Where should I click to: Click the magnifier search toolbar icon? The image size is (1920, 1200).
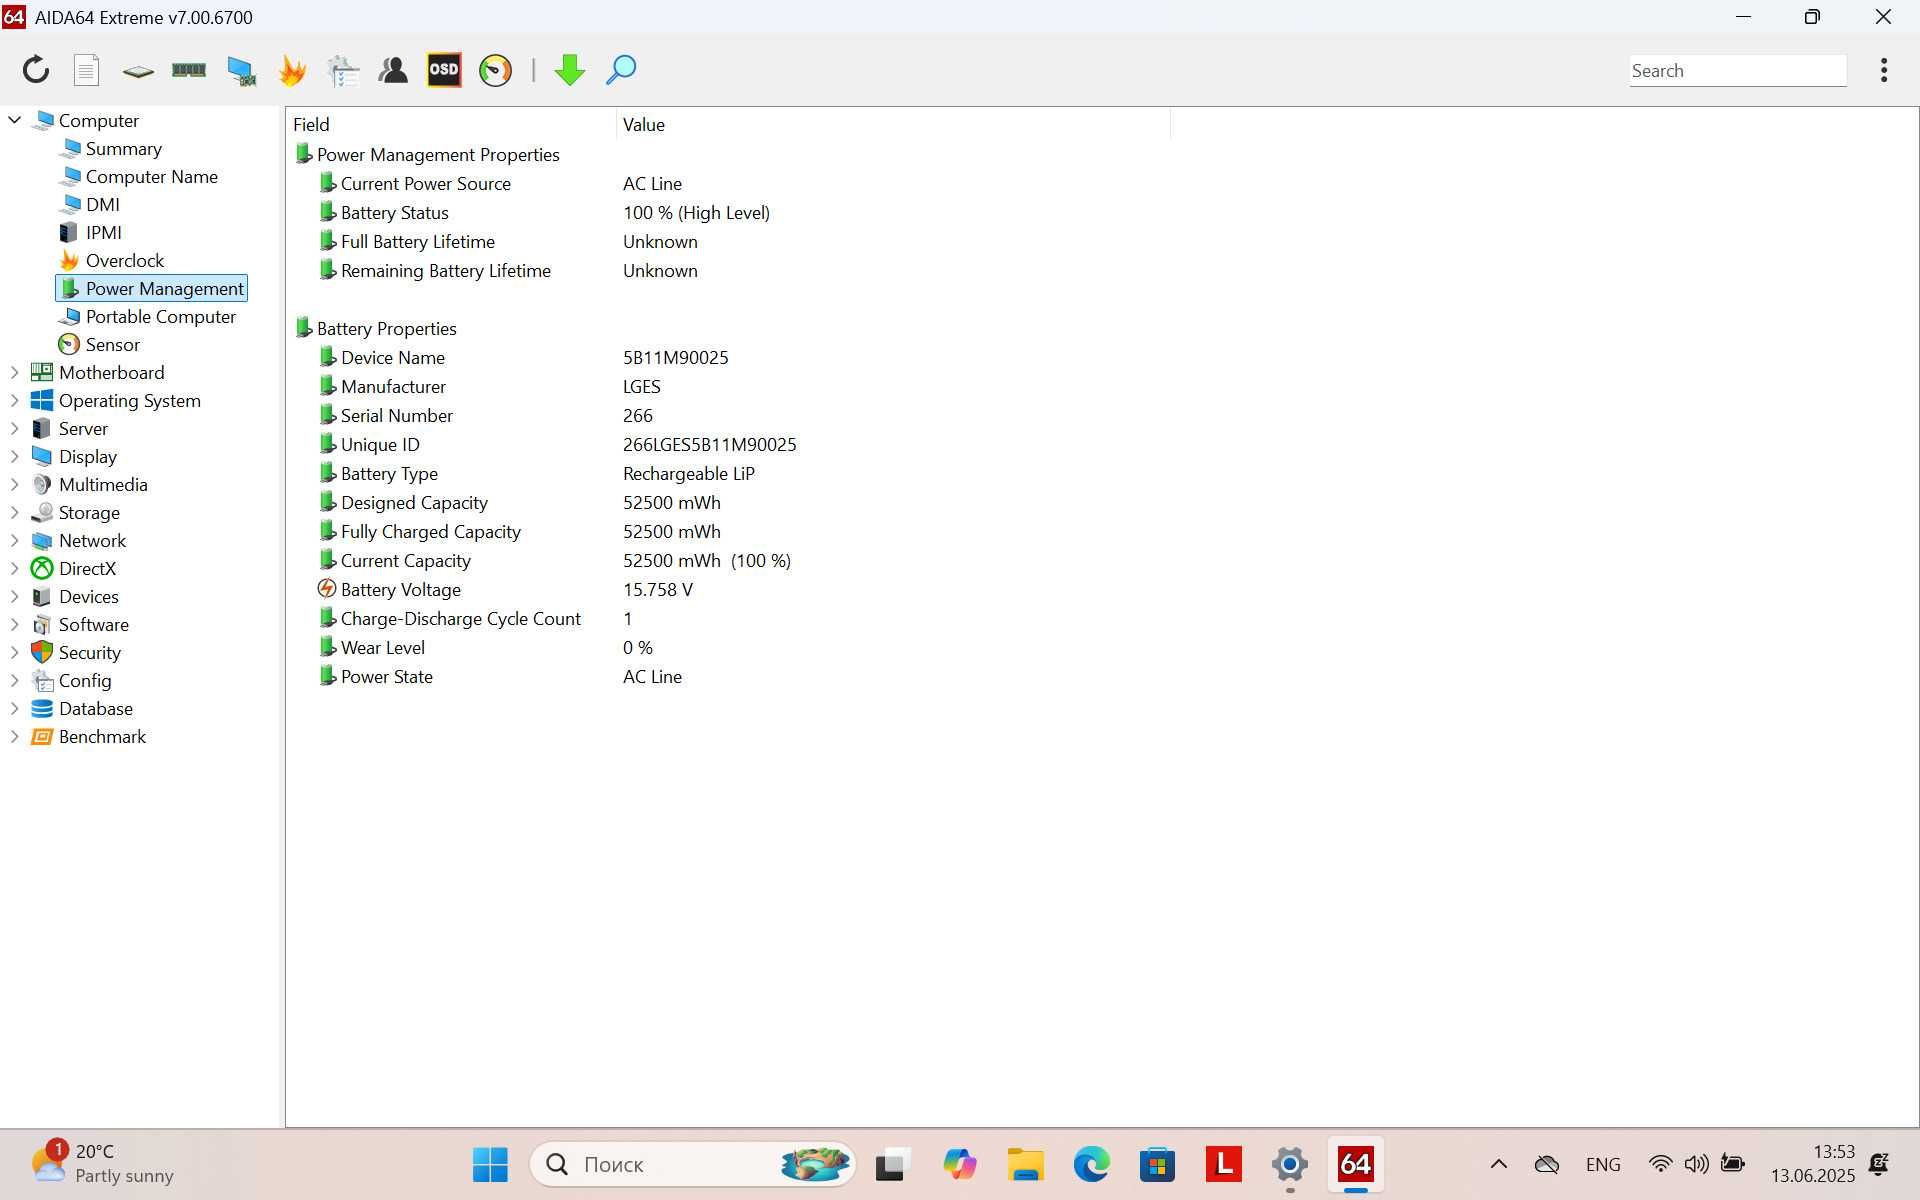tap(621, 70)
